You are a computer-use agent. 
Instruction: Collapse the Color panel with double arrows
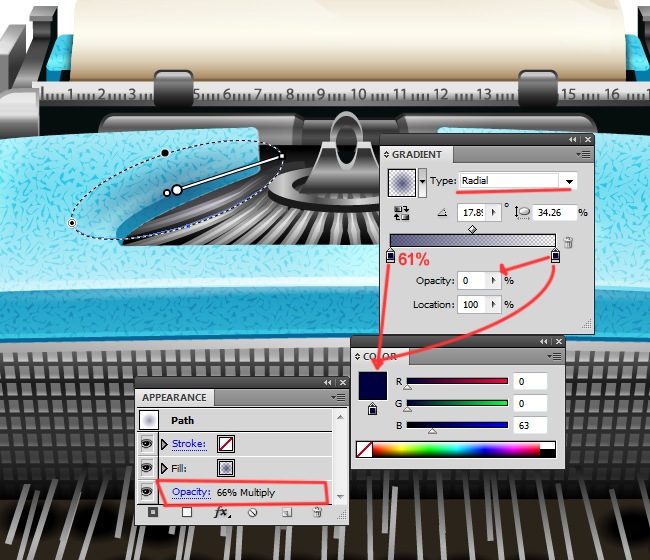pos(543,342)
